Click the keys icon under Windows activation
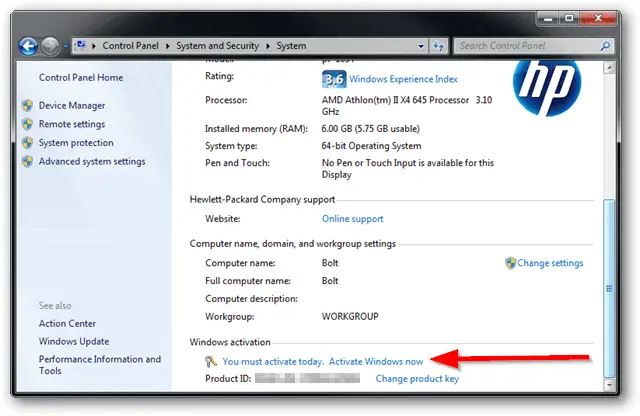 pos(211,361)
